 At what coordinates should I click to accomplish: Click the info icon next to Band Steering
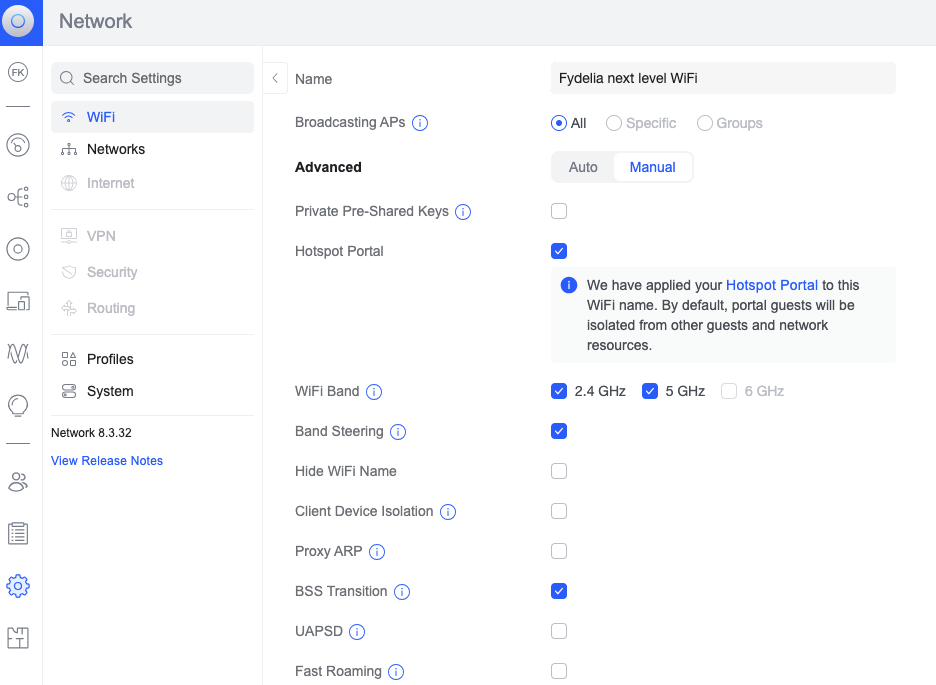click(398, 432)
